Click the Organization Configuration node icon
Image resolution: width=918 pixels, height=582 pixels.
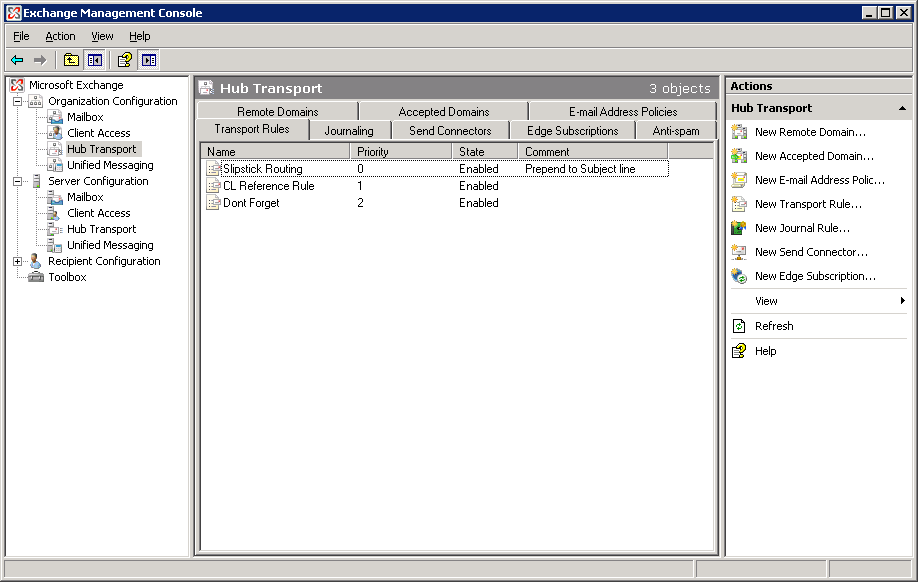(36, 101)
